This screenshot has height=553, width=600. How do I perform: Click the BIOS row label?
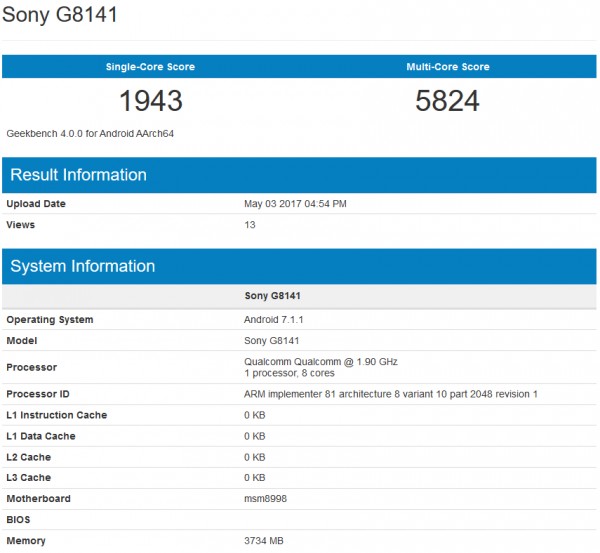[19, 520]
